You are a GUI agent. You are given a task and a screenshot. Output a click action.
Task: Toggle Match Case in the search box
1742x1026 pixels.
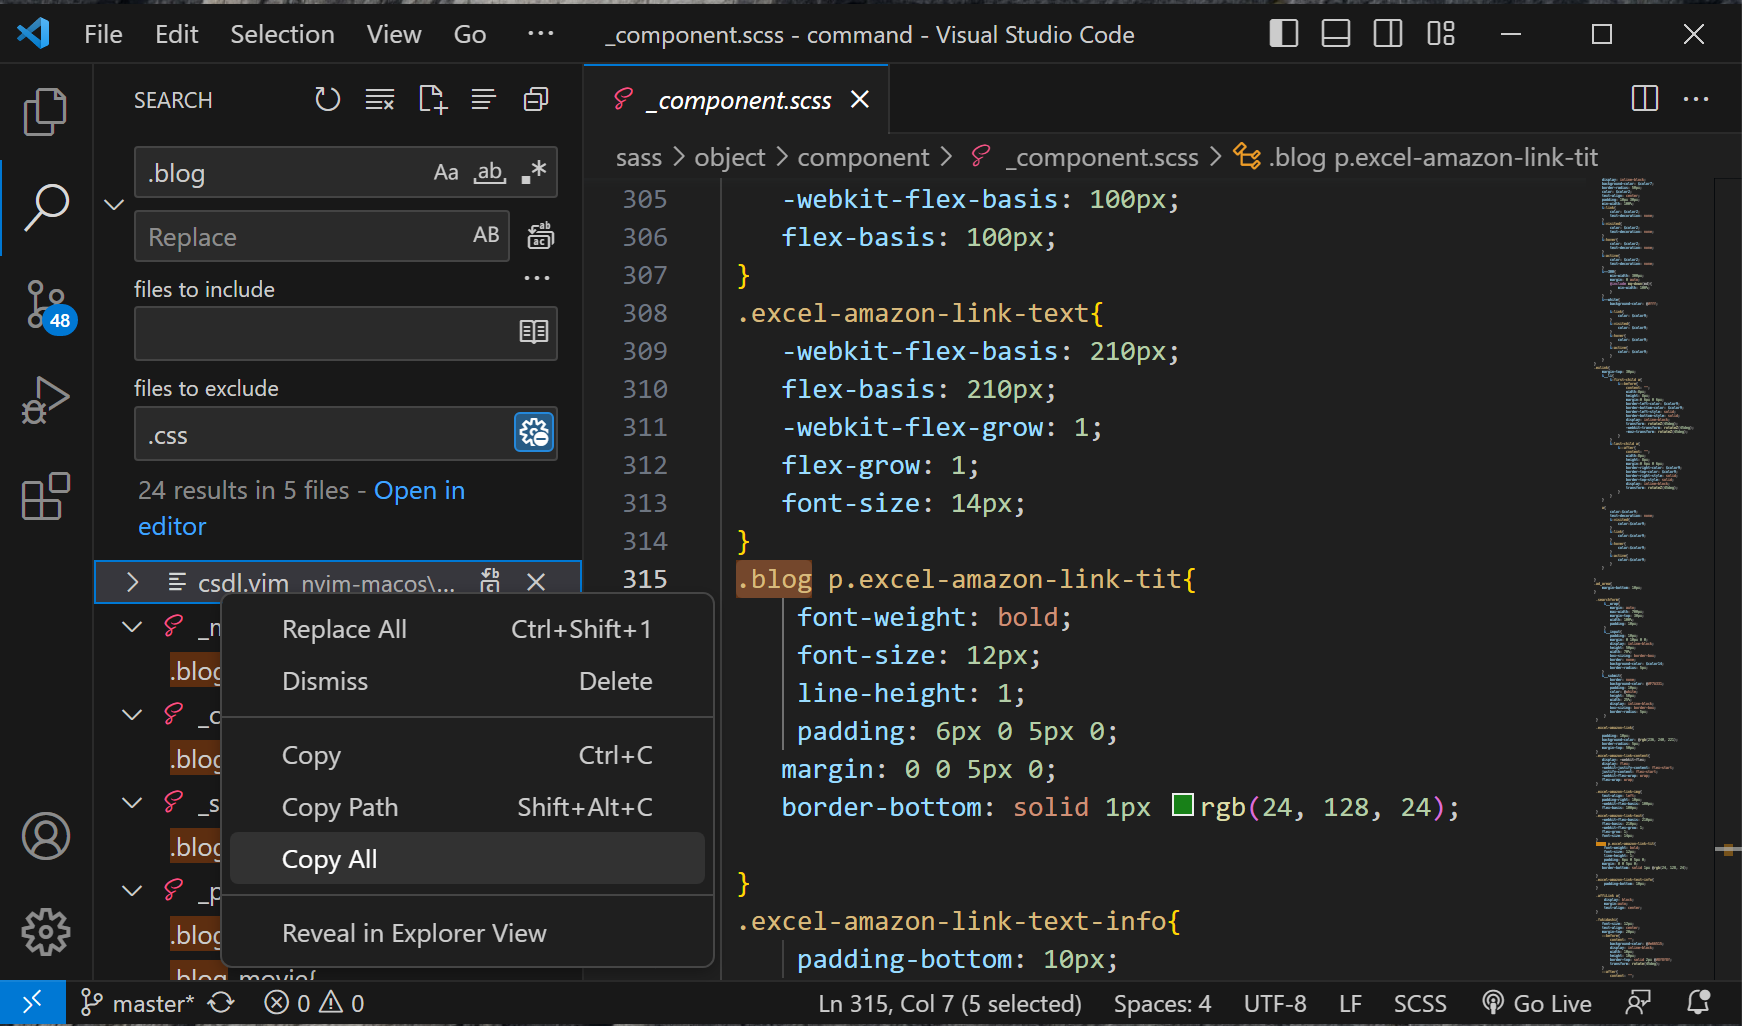pyautogui.click(x=446, y=172)
